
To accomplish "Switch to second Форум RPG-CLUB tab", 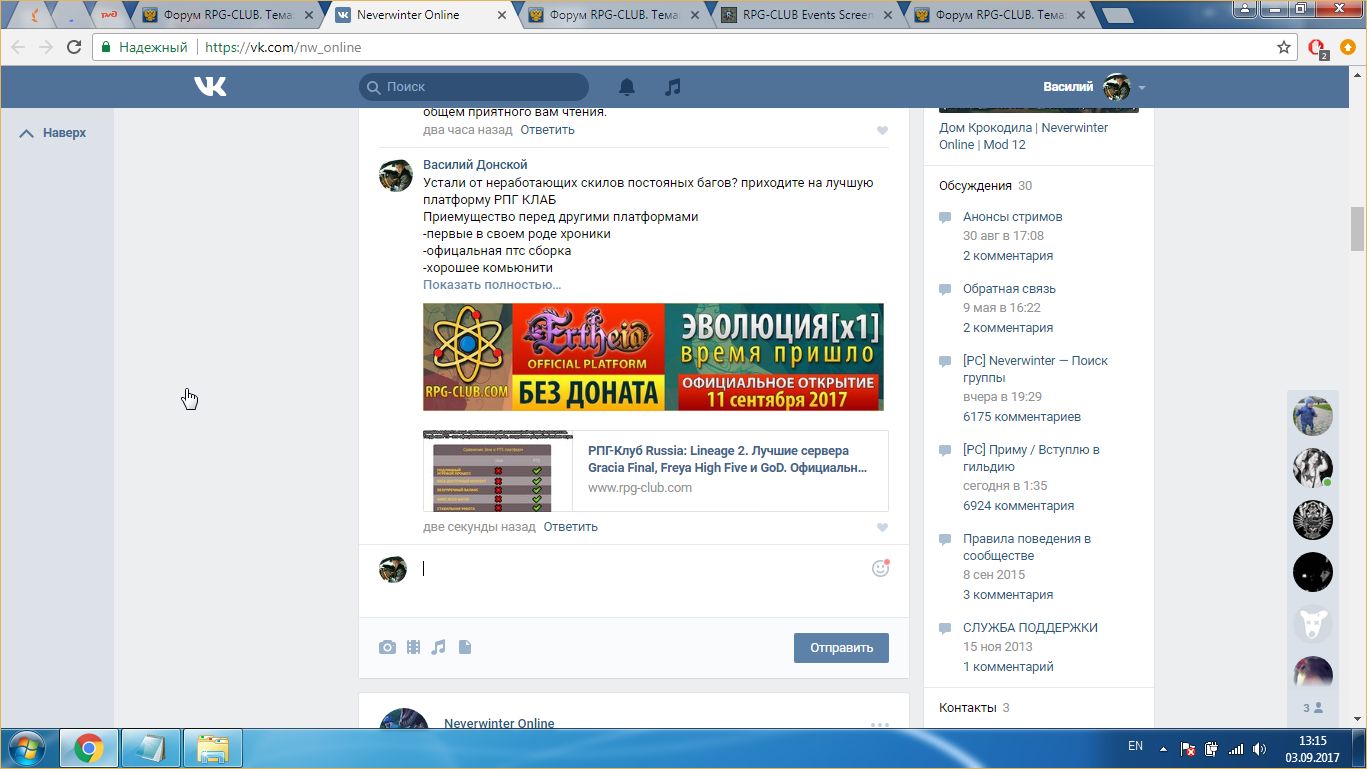I will point(612,15).
